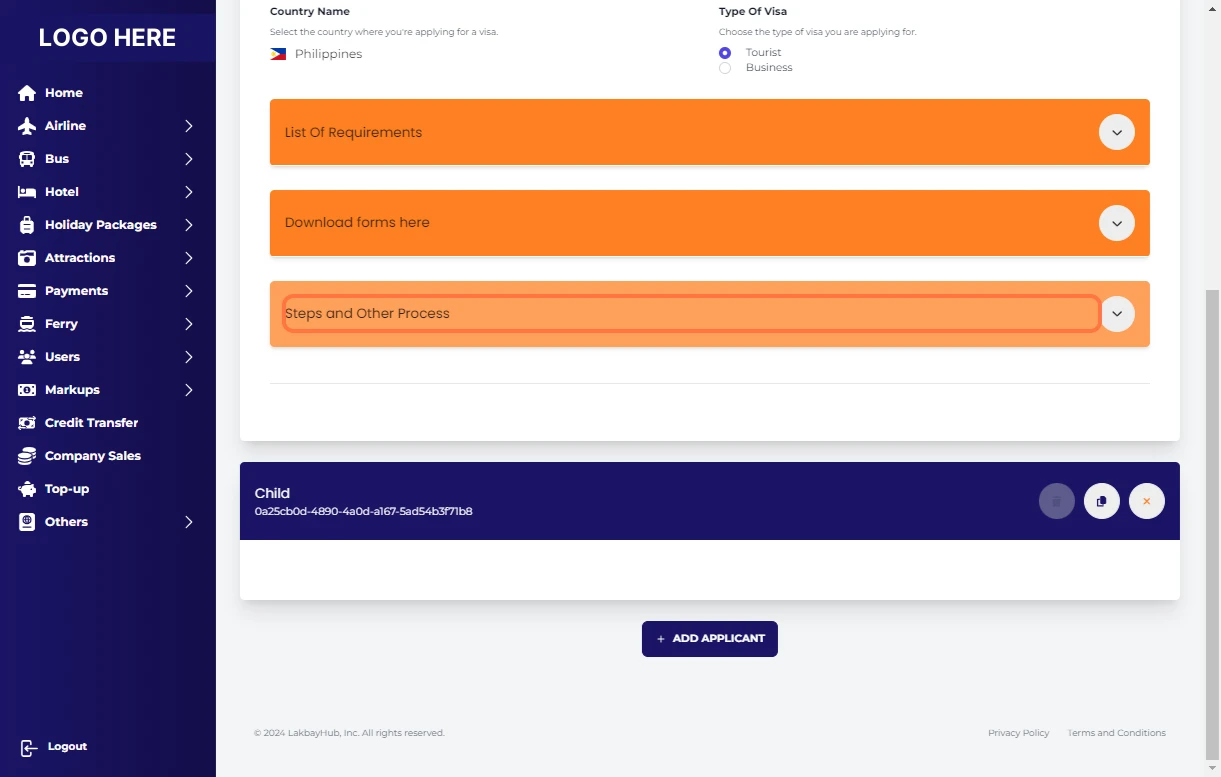
Task: Click the orange X icon on Child applicant
Action: click(1146, 501)
